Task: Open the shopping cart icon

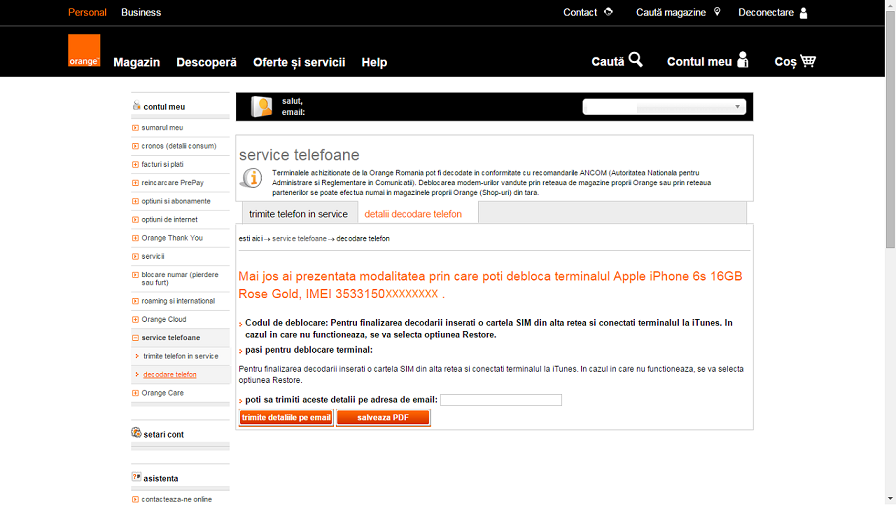Action: pos(808,61)
